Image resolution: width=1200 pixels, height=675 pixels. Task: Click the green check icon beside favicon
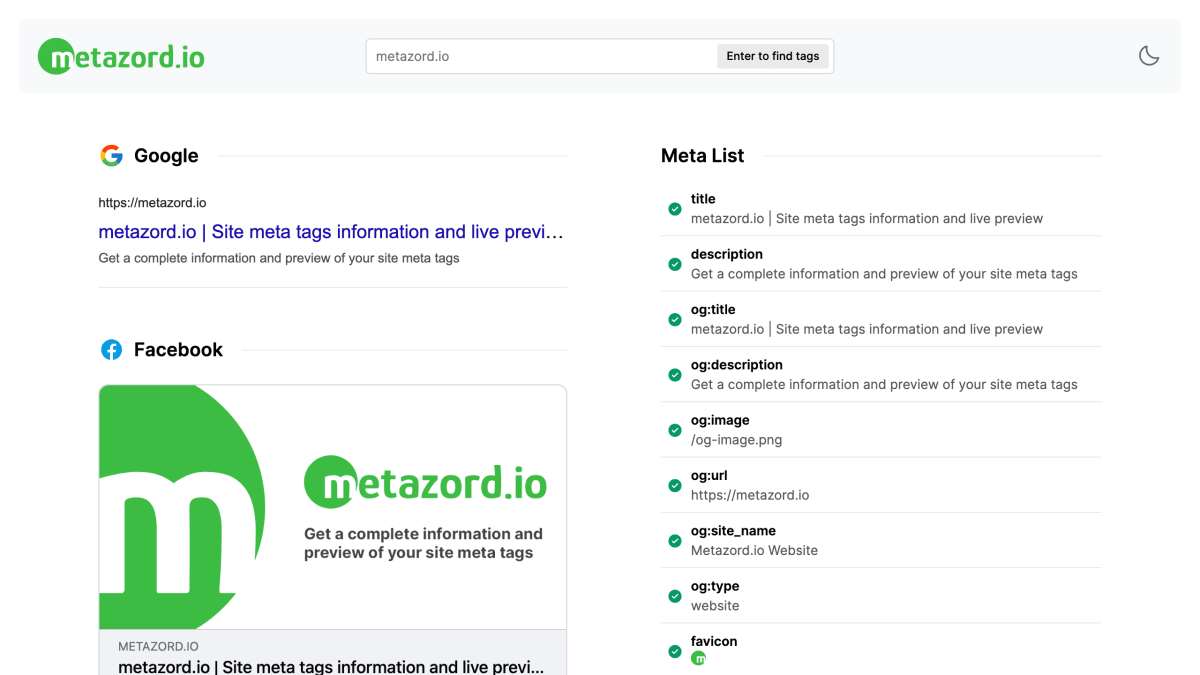[675, 652]
